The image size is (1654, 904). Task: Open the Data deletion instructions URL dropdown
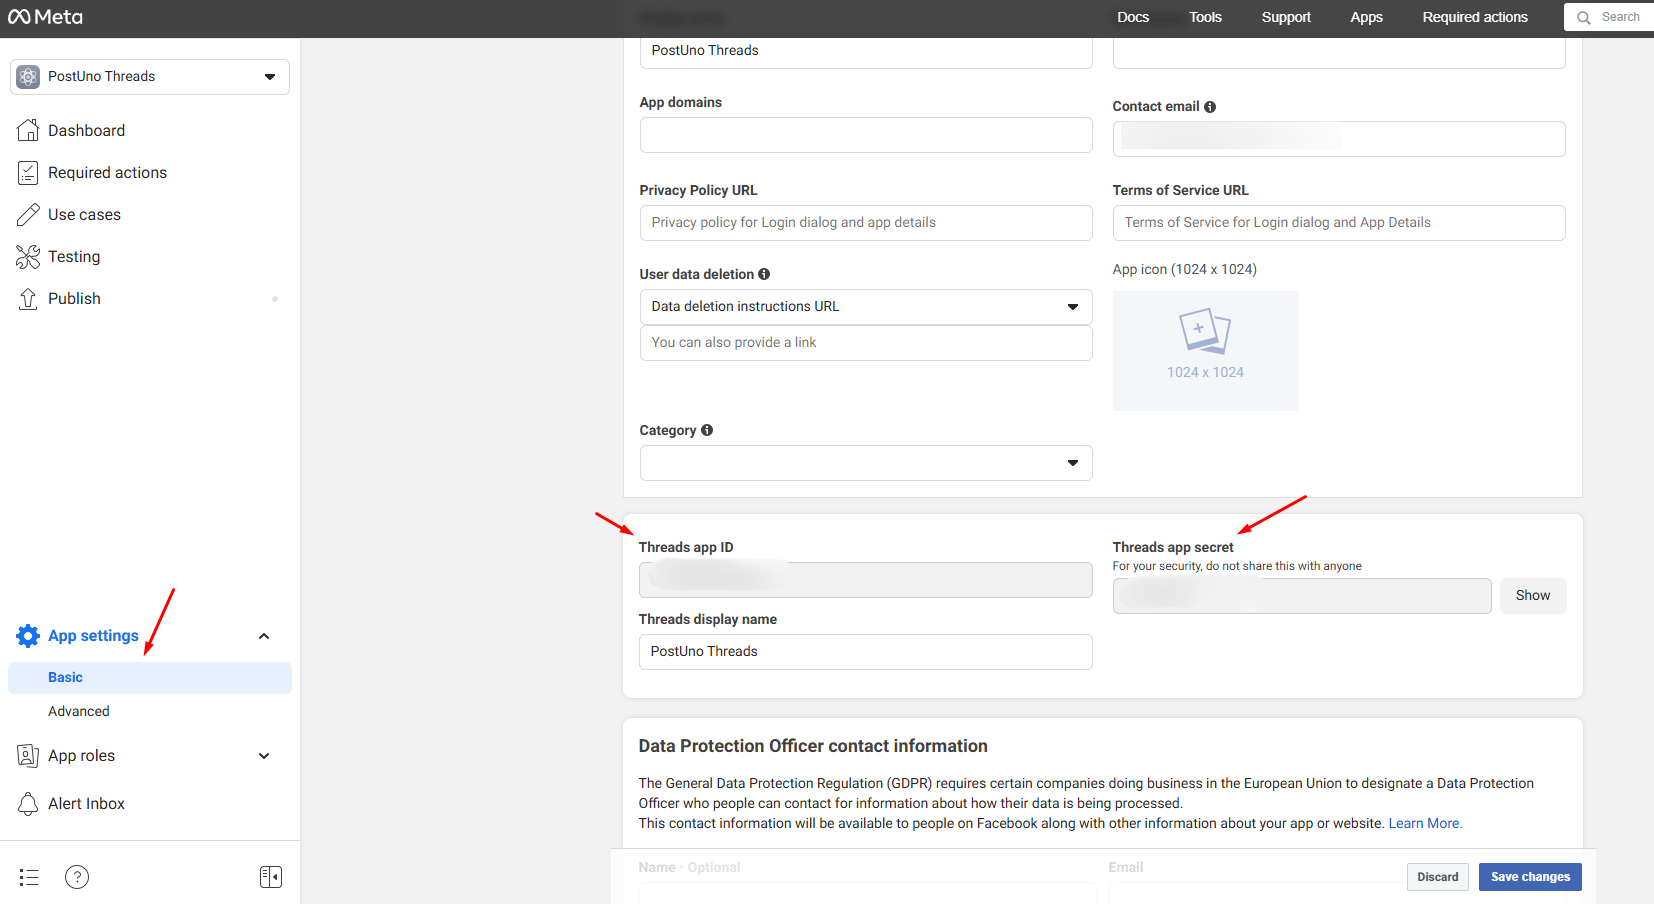tap(865, 307)
